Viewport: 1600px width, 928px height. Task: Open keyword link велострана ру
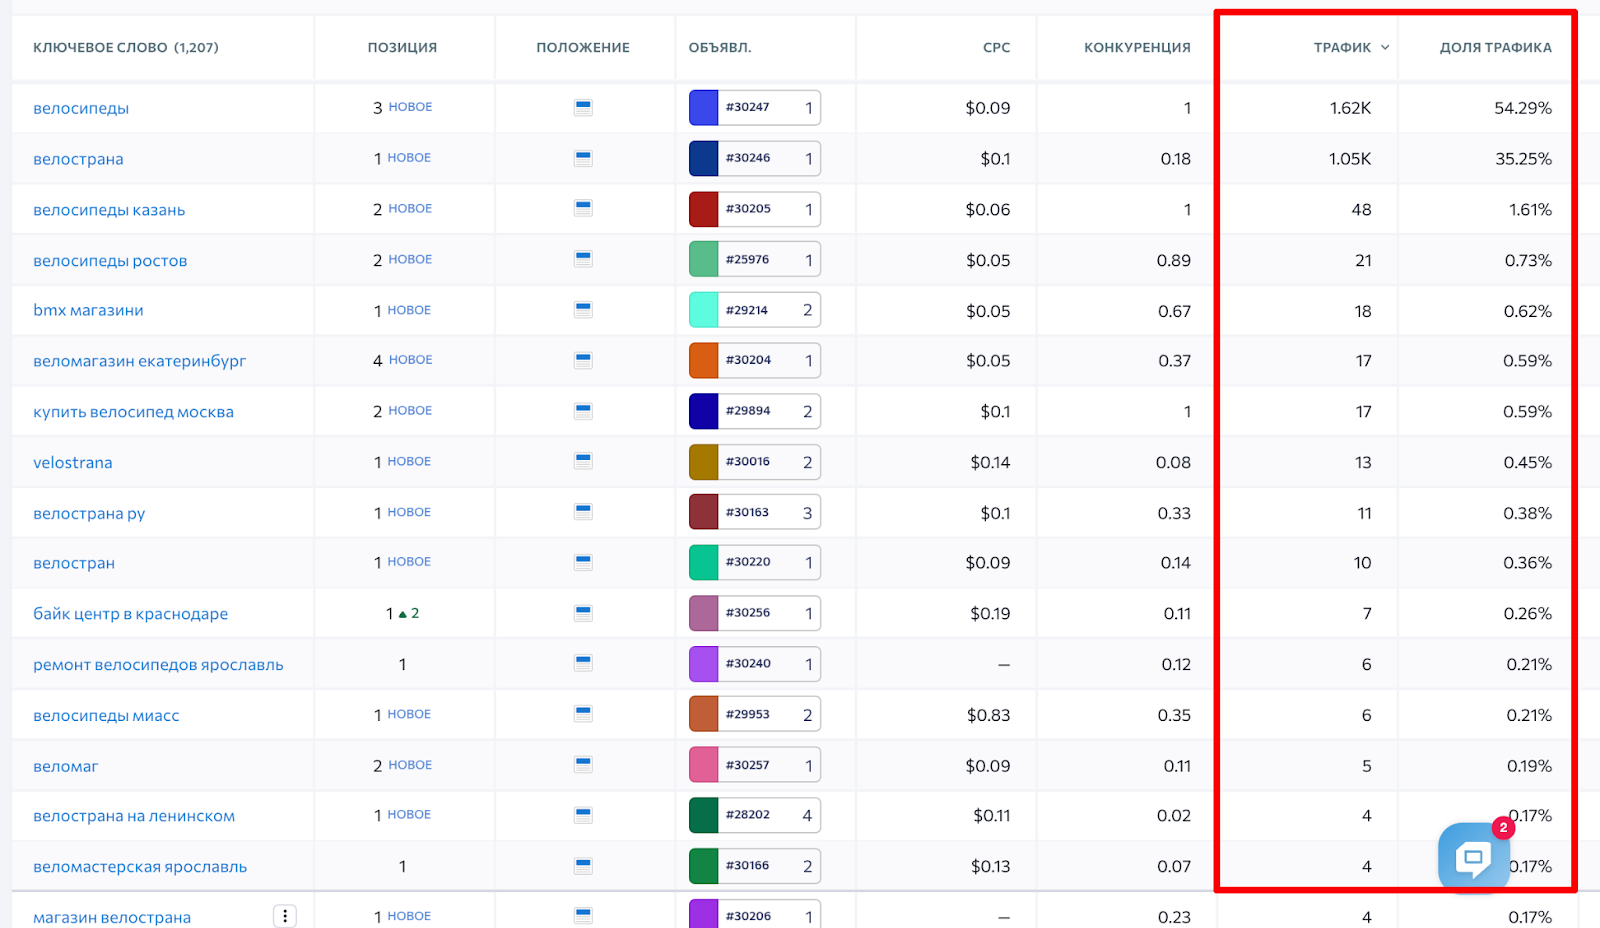[x=89, y=514]
